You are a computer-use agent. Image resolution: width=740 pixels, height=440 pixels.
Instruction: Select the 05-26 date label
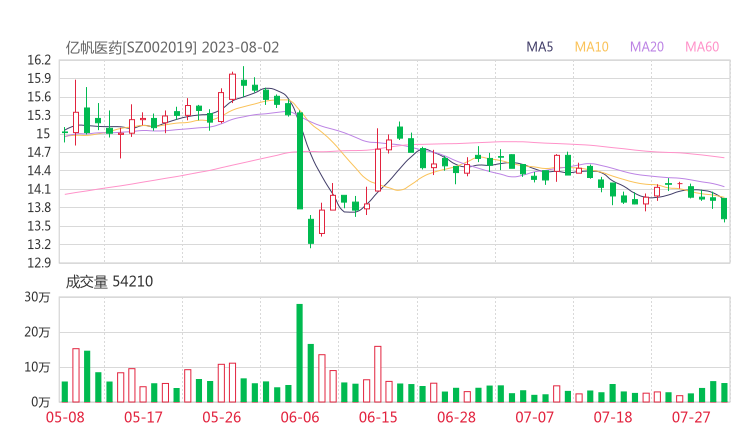(x=221, y=417)
